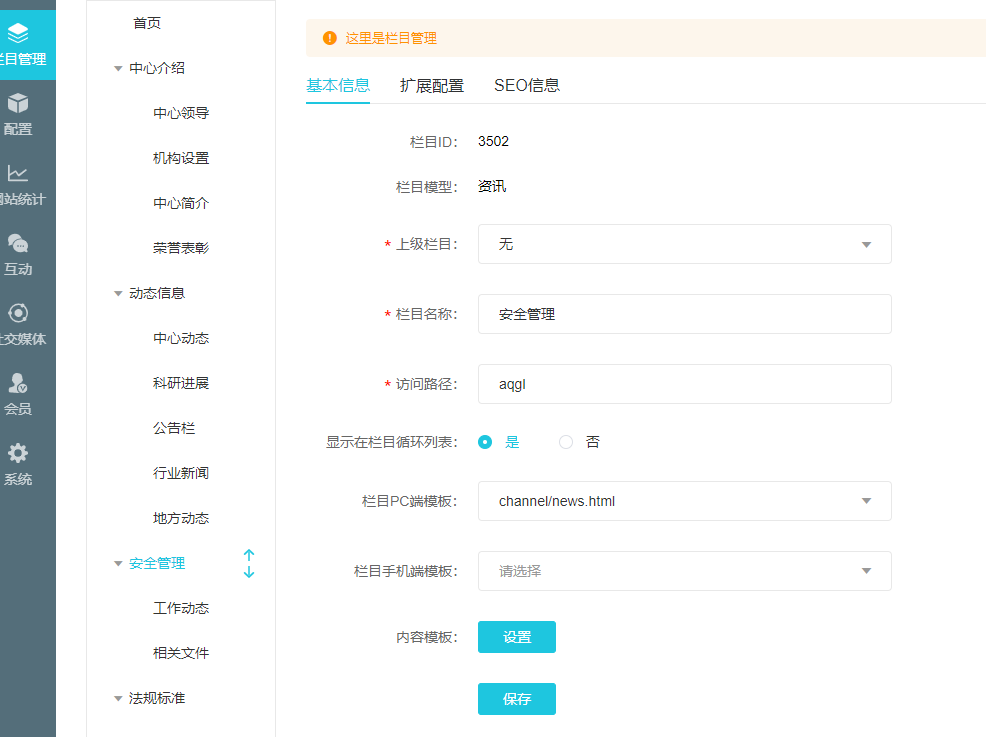Open the 社交媒体 sidebar icon
The image size is (986, 737).
click(x=18, y=313)
